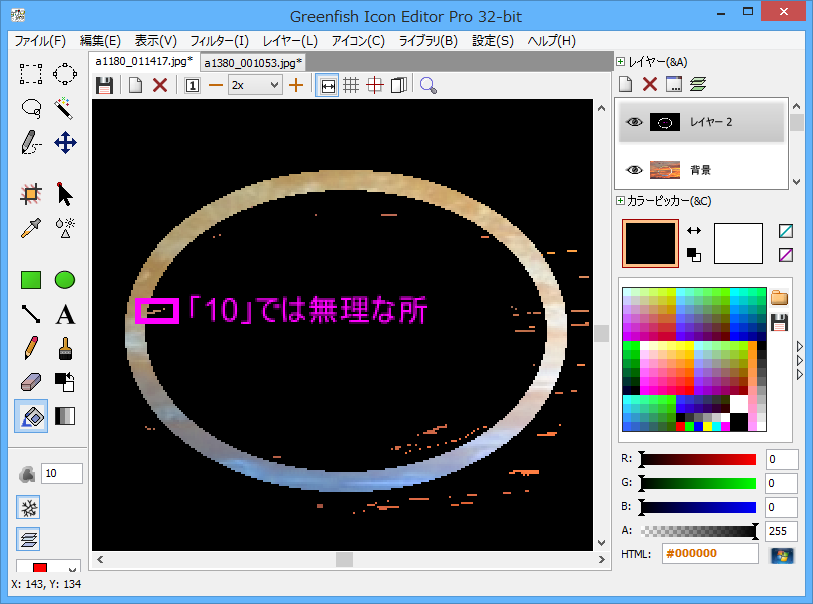Image resolution: width=813 pixels, height=604 pixels.
Task: Choose the Pencil tool
Action: pyautogui.click(x=31, y=348)
